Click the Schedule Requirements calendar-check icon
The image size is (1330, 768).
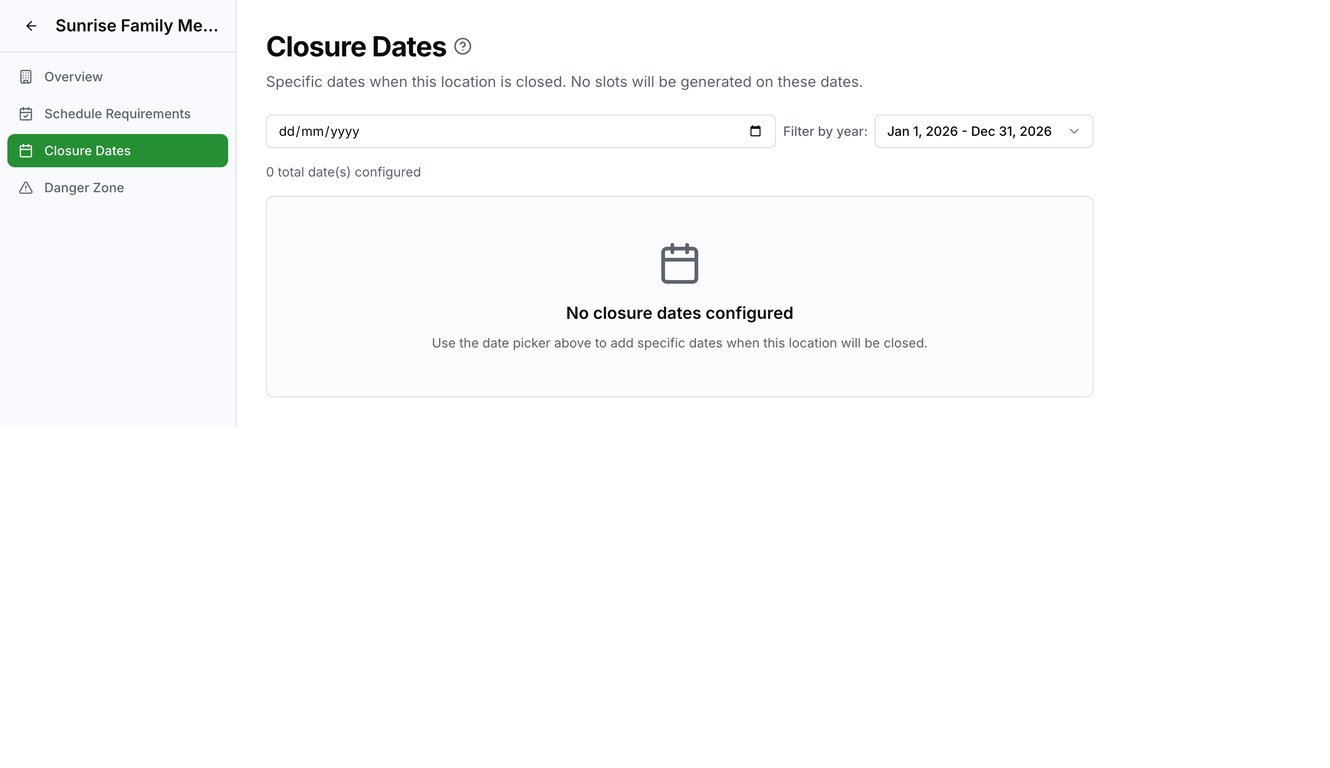tap(26, 114)
